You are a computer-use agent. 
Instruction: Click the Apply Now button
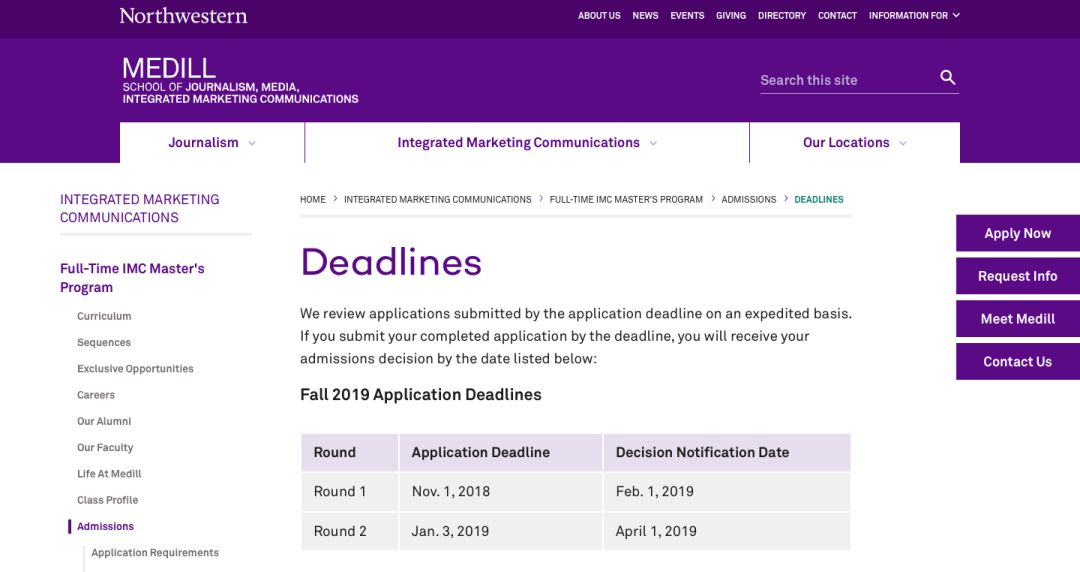tap(1017, 233)
